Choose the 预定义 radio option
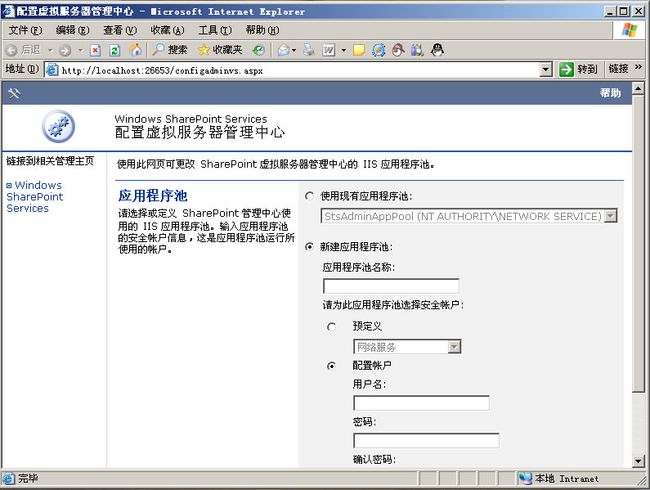 (x=332, y=326)
